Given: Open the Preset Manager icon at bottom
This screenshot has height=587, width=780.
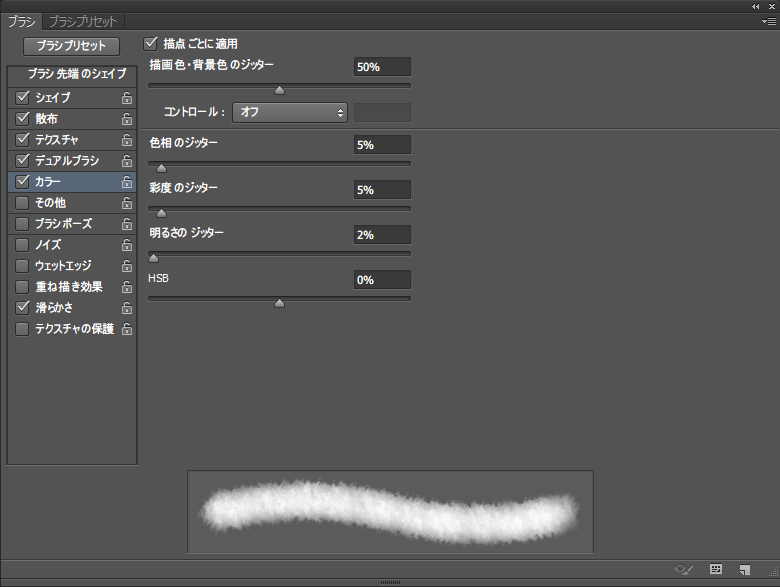Looking at the screenshot, I should click(x=716, y=569).
